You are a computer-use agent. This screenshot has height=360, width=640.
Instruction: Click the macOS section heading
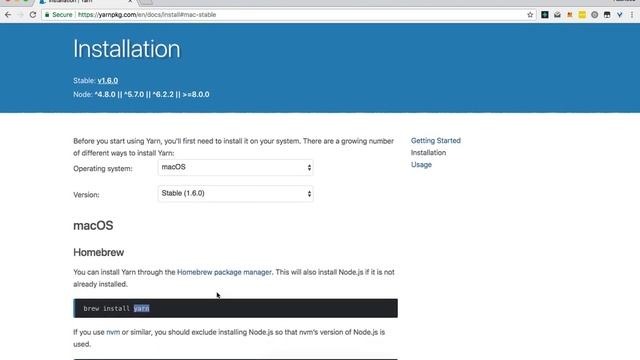tap(93, 226)
